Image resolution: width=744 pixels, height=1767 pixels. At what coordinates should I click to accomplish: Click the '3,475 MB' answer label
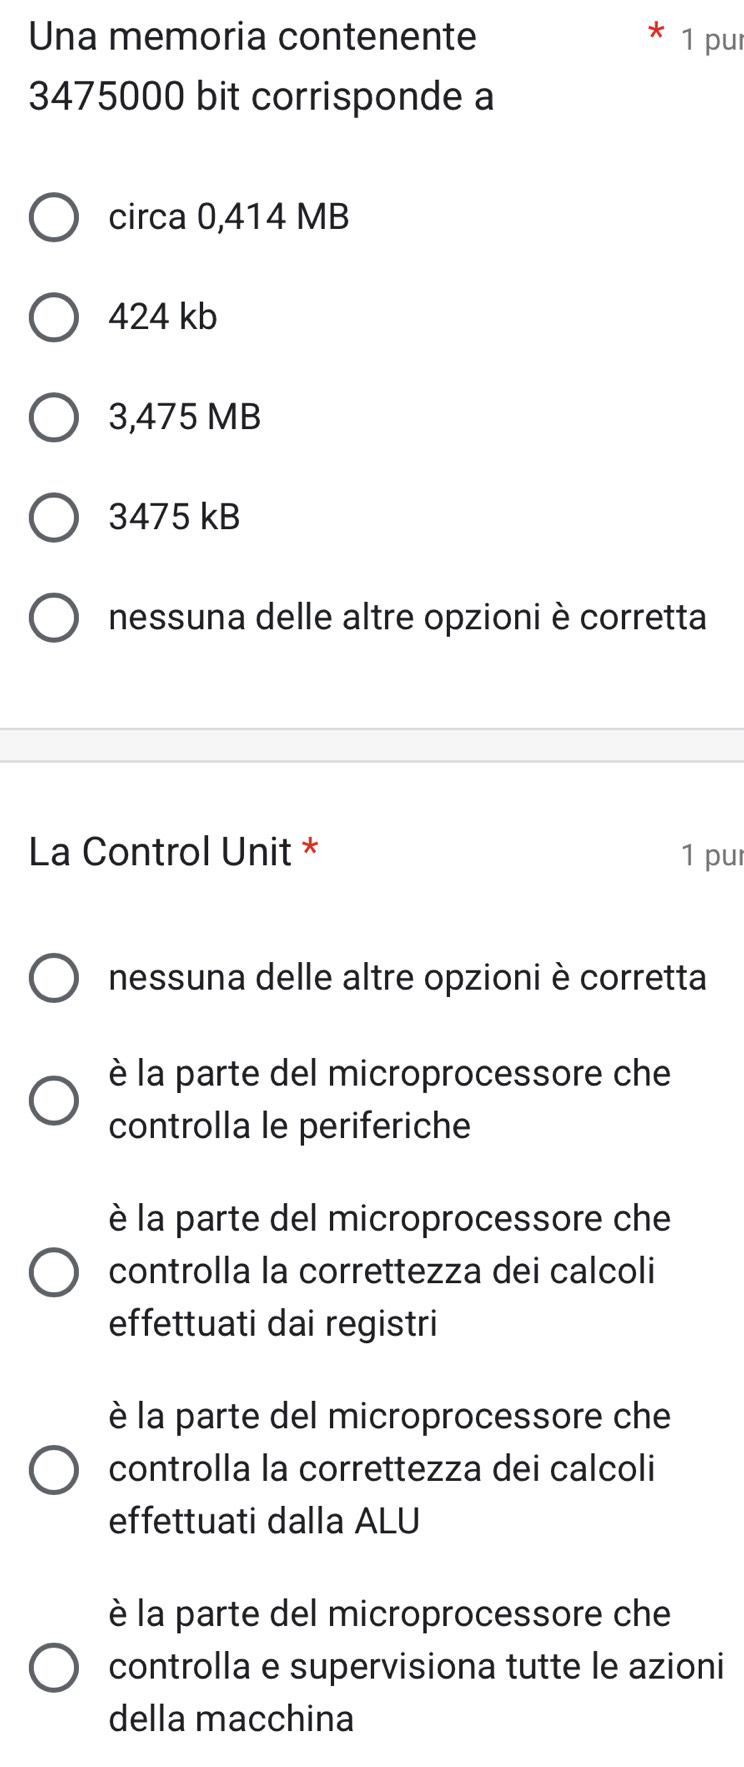(185, 417)
